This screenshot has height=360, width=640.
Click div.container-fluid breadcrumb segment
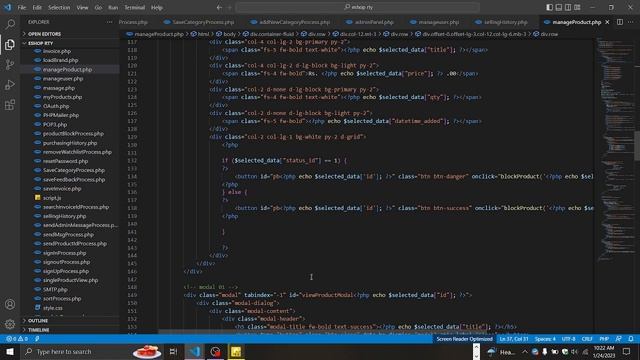[268, 34]
